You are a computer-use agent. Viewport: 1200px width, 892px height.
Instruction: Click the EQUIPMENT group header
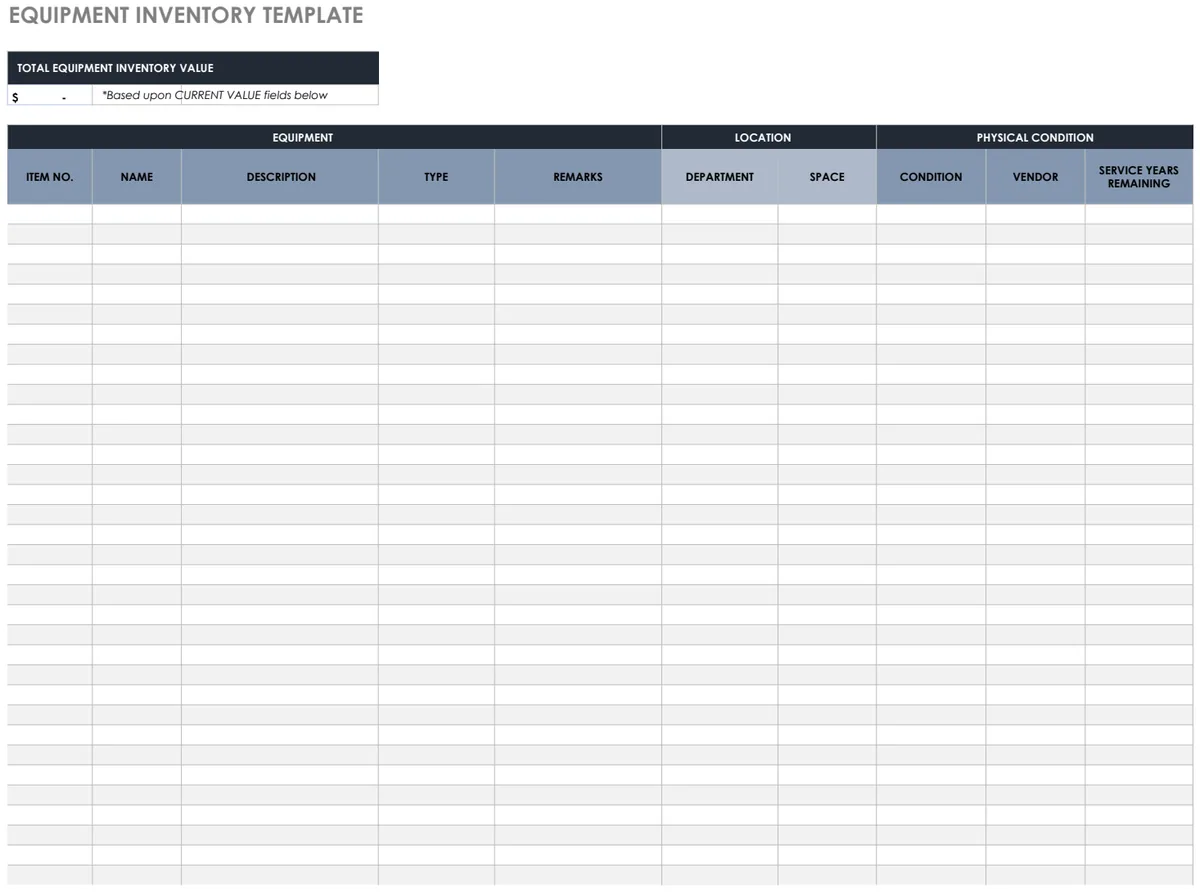point(334,137)
